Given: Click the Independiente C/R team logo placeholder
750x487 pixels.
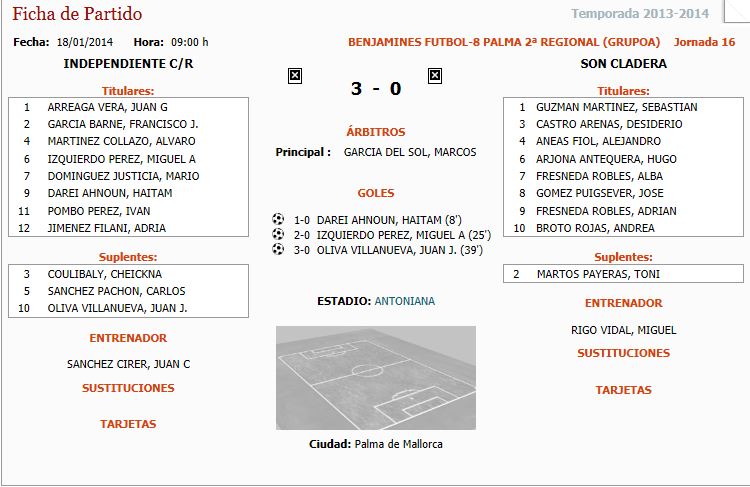Looking at the screenshot, I should point(295,76).
